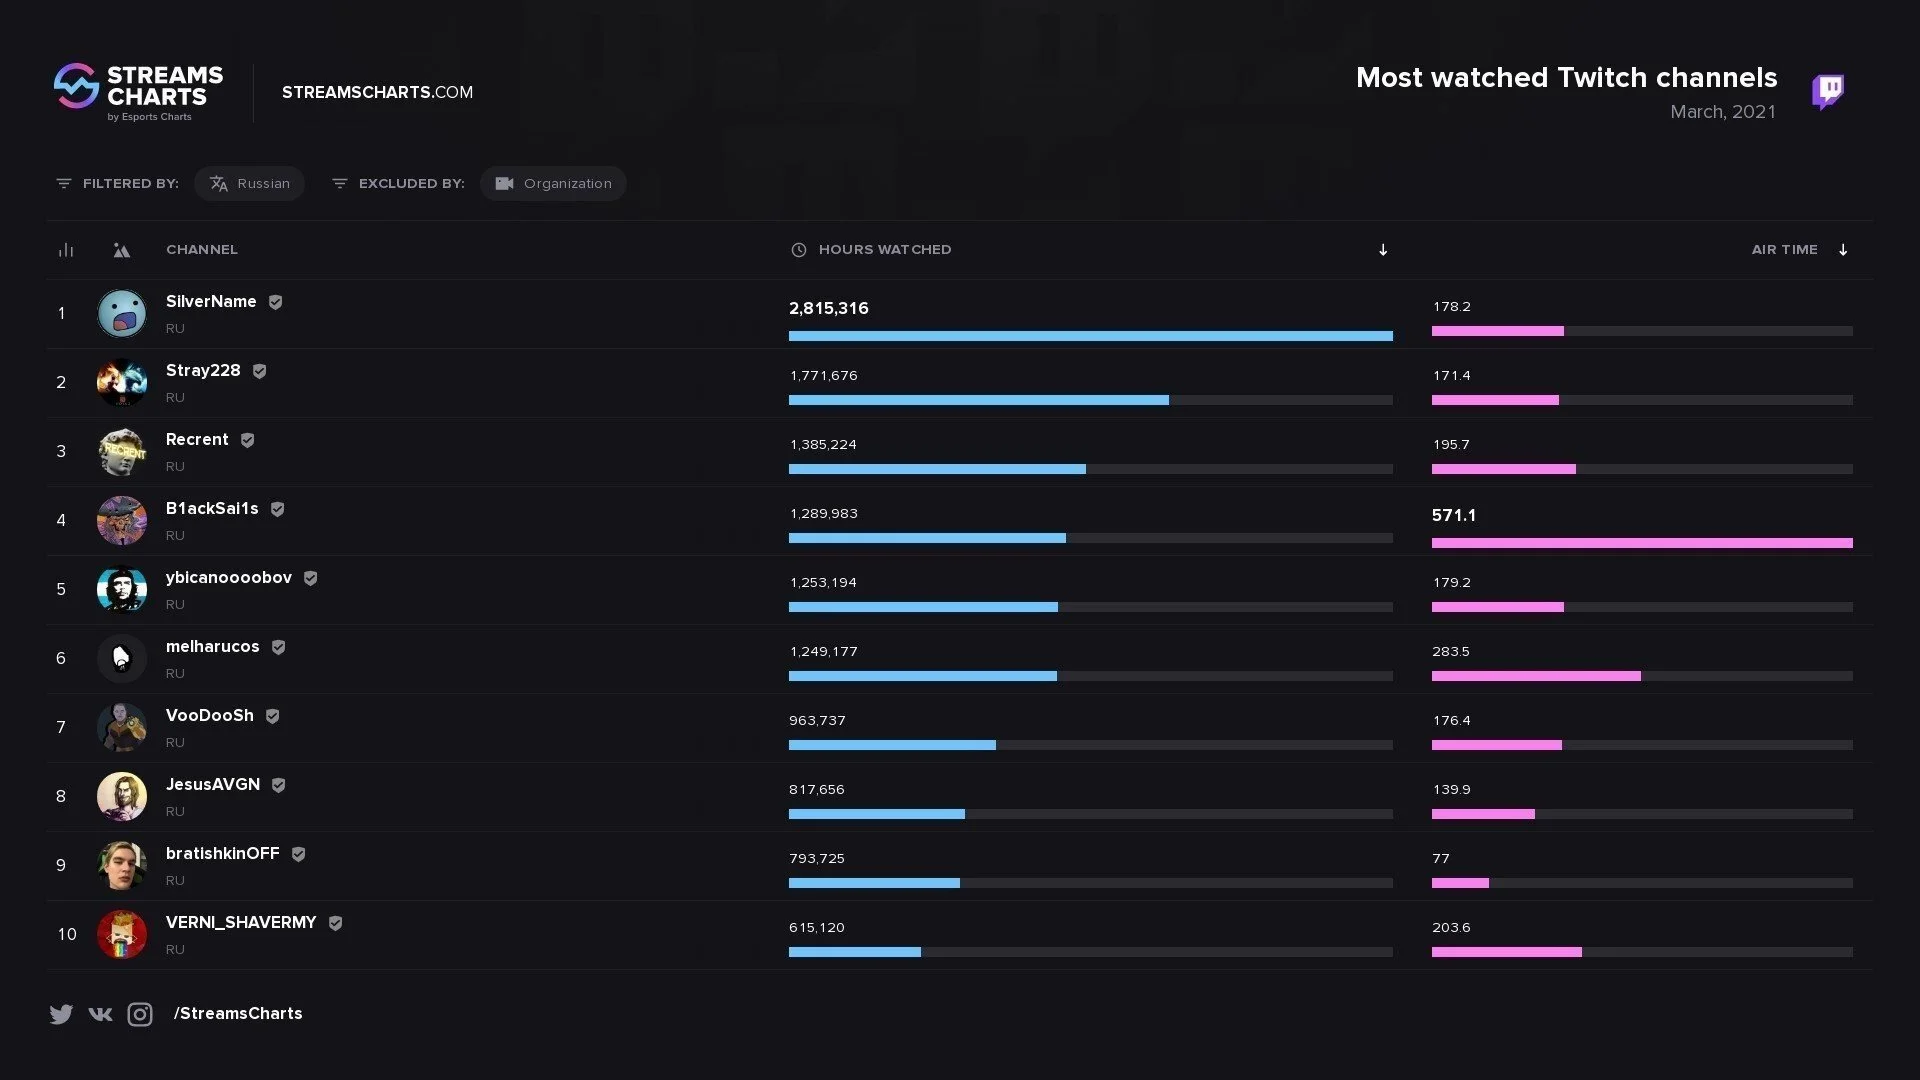This screenshot has width=1920, height=1080.
Task: Click the avatar column header icon
Action: (x=121, y=250)
